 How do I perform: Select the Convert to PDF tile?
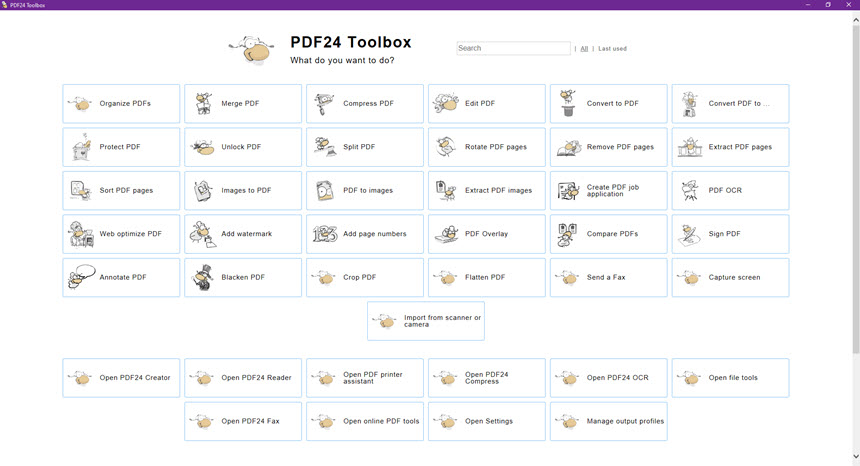pyautogui.click(x=608, y=104)
